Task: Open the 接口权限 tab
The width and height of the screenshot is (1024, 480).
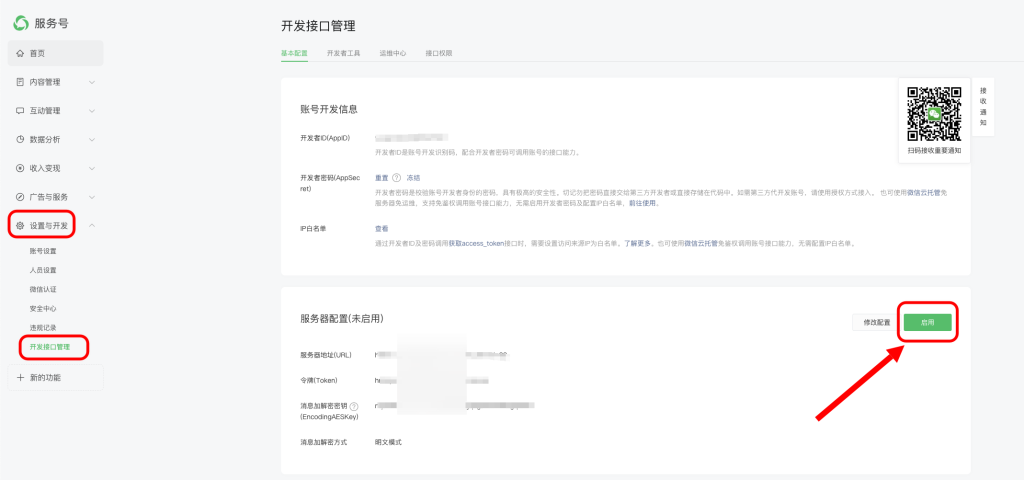Action: pyautogui.click(x=439, y=53)
